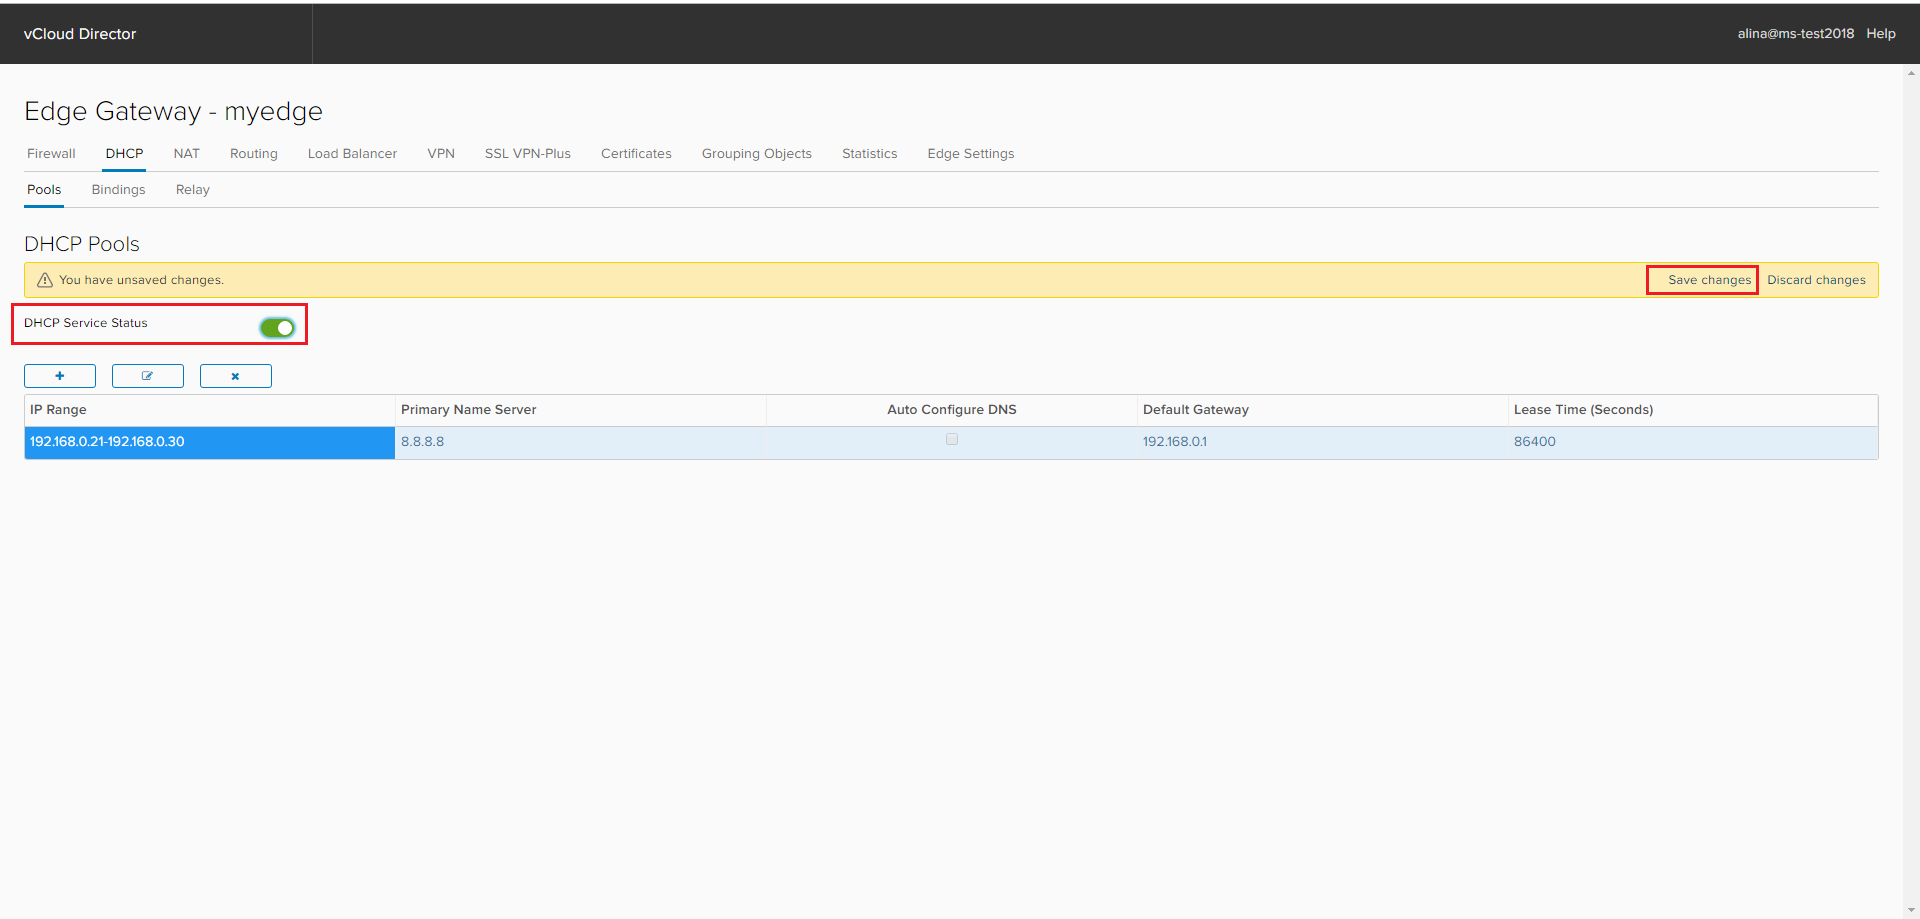Disable the DHCP Service Status switch

pyautogui.click(x=277, y=327)
